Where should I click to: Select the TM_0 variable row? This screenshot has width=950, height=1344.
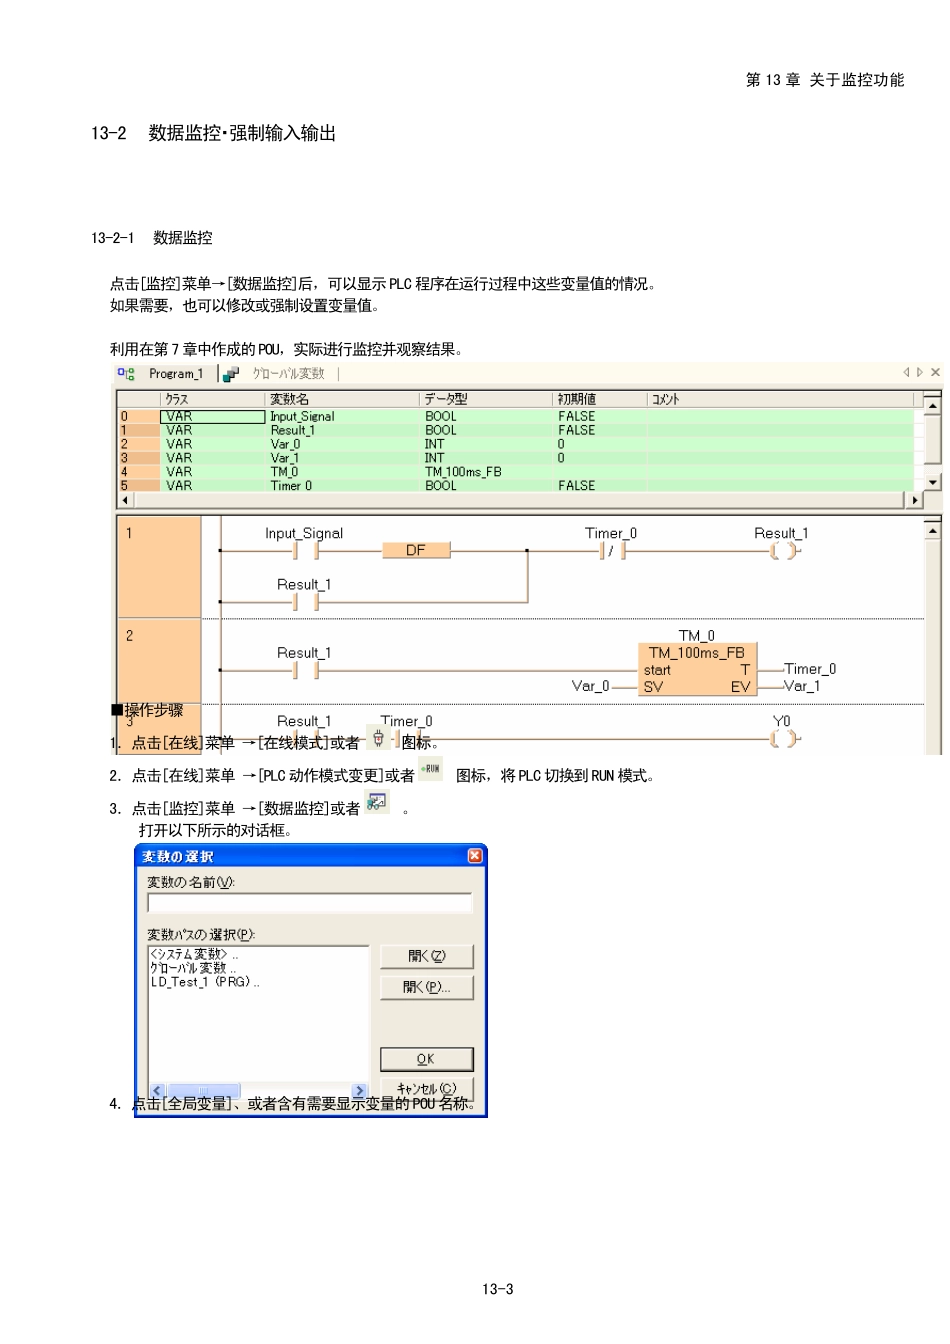tap(515, 472)
